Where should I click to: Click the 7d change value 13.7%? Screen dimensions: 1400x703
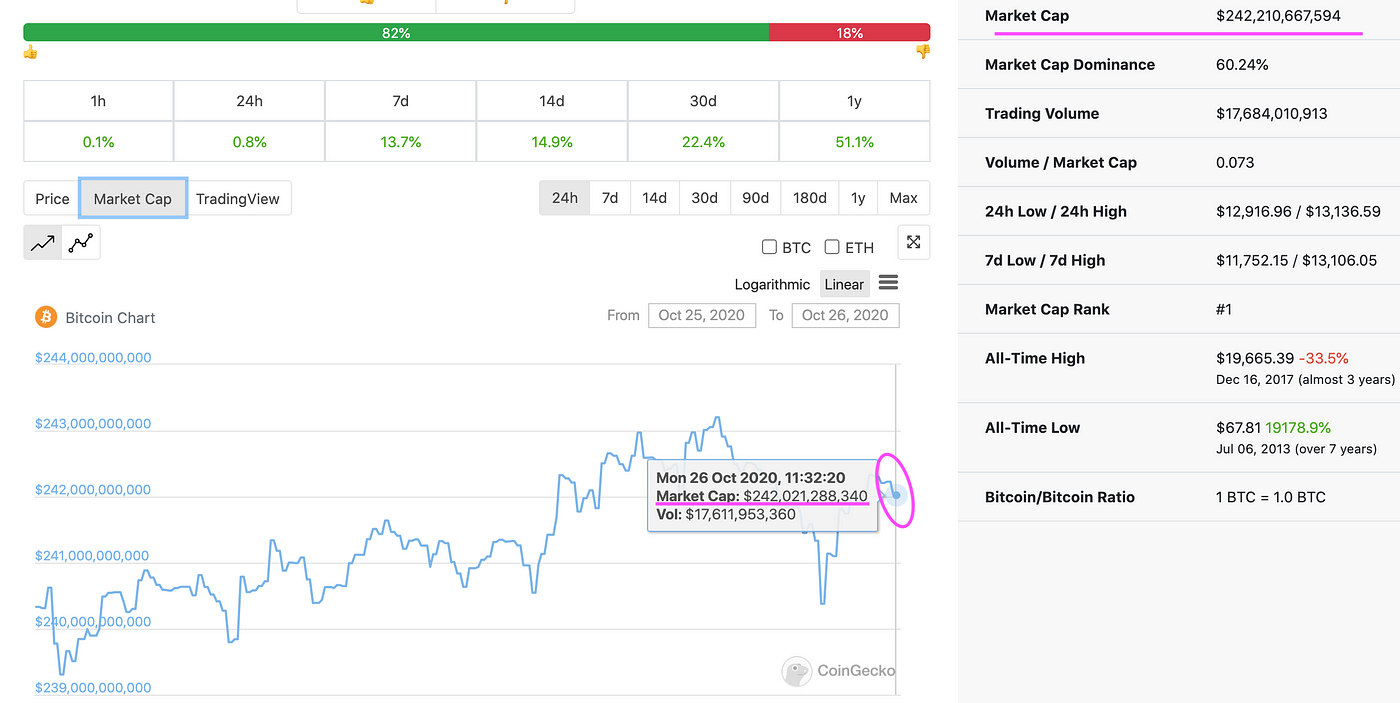(401, 142)
